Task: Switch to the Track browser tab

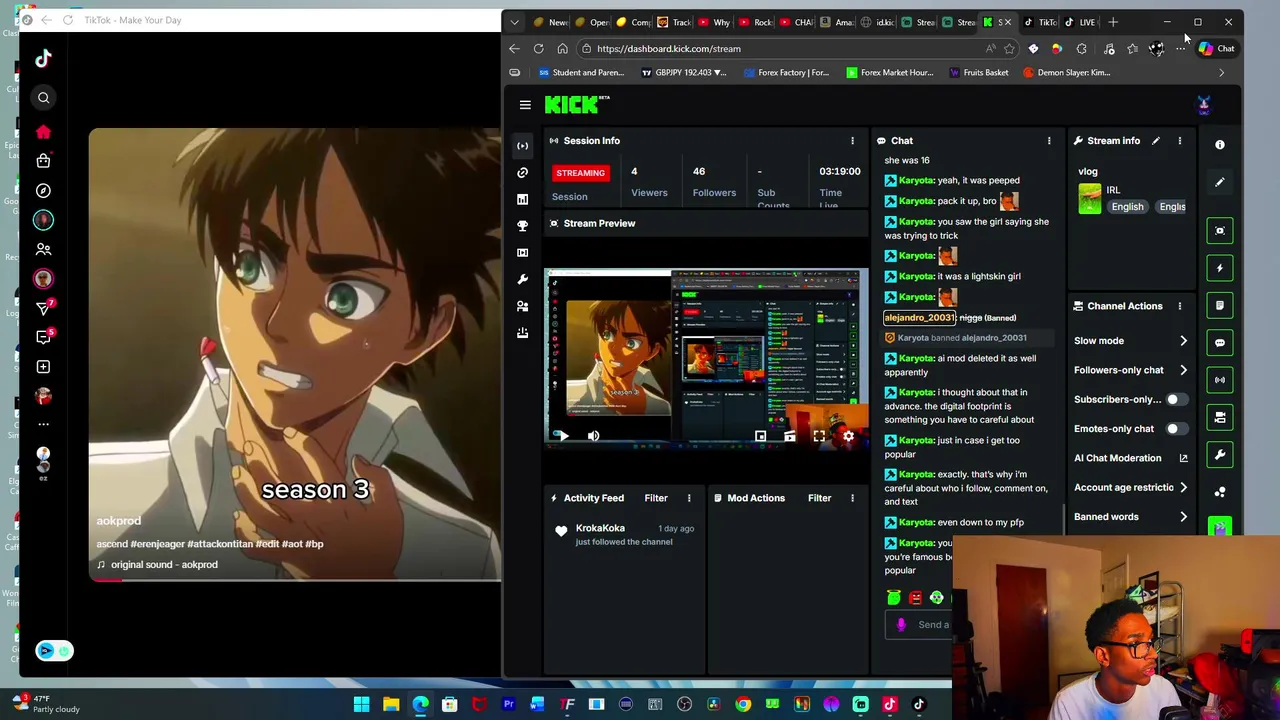Action: tap(675, 22)
